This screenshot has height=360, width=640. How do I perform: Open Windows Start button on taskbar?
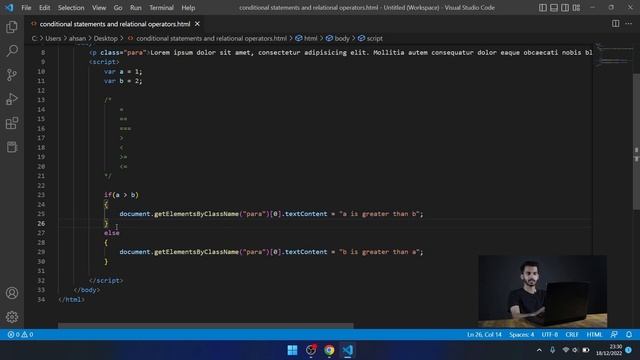pos(292,350)
